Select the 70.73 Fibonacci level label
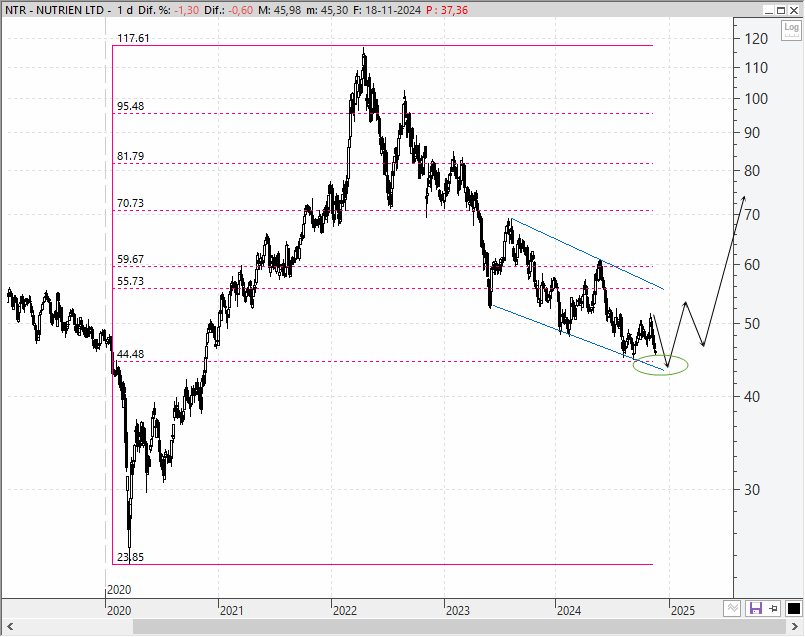The width and height of the screenshot is (805, 637). pyautogui.click(x=130, y=203)
